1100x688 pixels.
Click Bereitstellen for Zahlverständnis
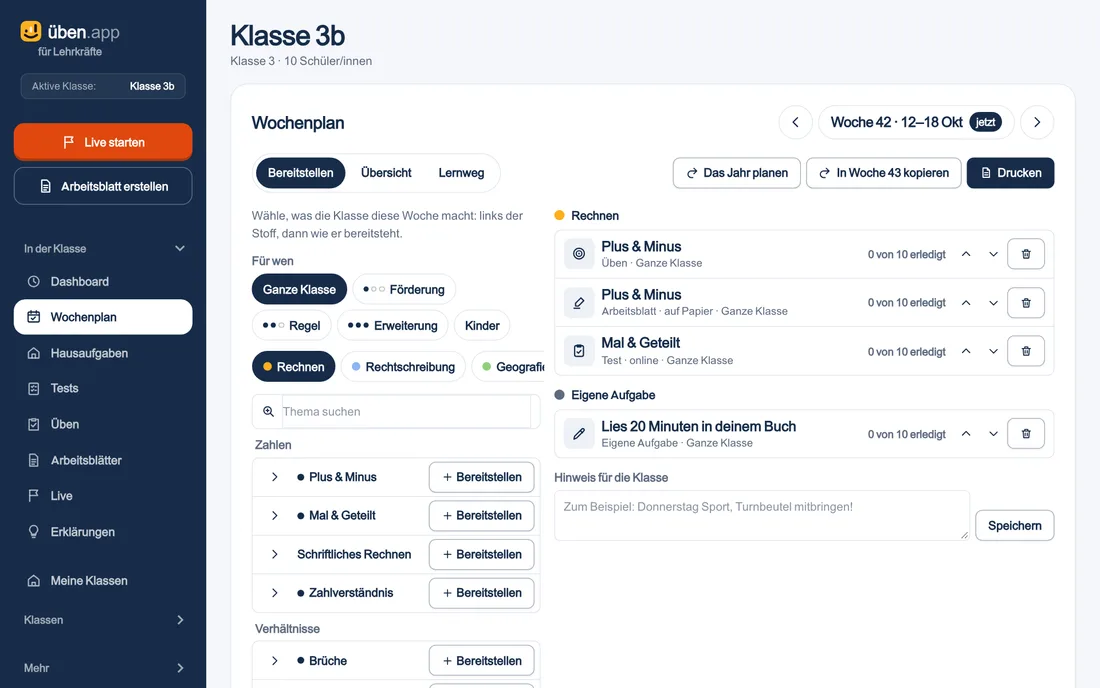click(481, 593)
